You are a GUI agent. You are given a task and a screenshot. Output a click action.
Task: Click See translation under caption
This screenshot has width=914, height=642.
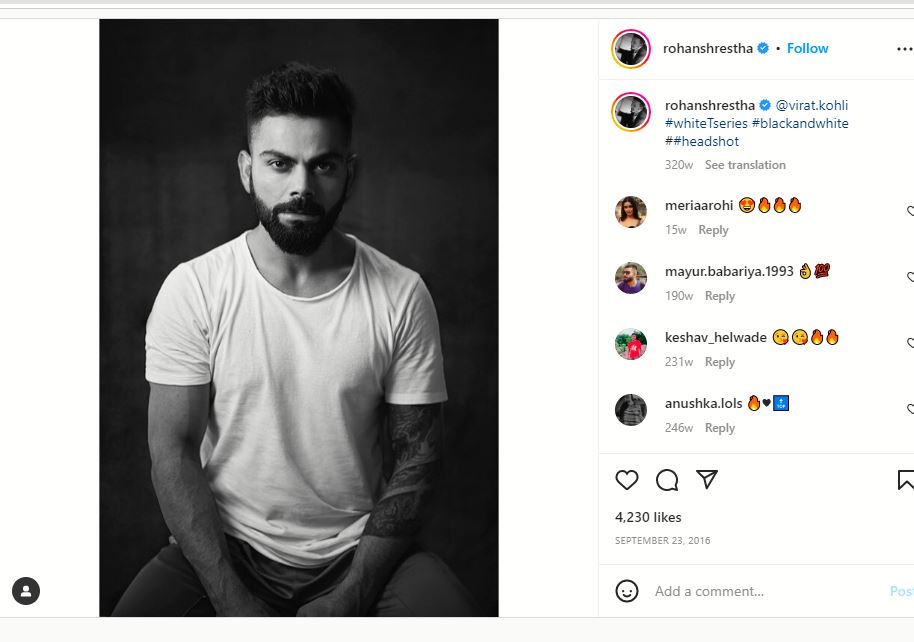pos(745,165)
